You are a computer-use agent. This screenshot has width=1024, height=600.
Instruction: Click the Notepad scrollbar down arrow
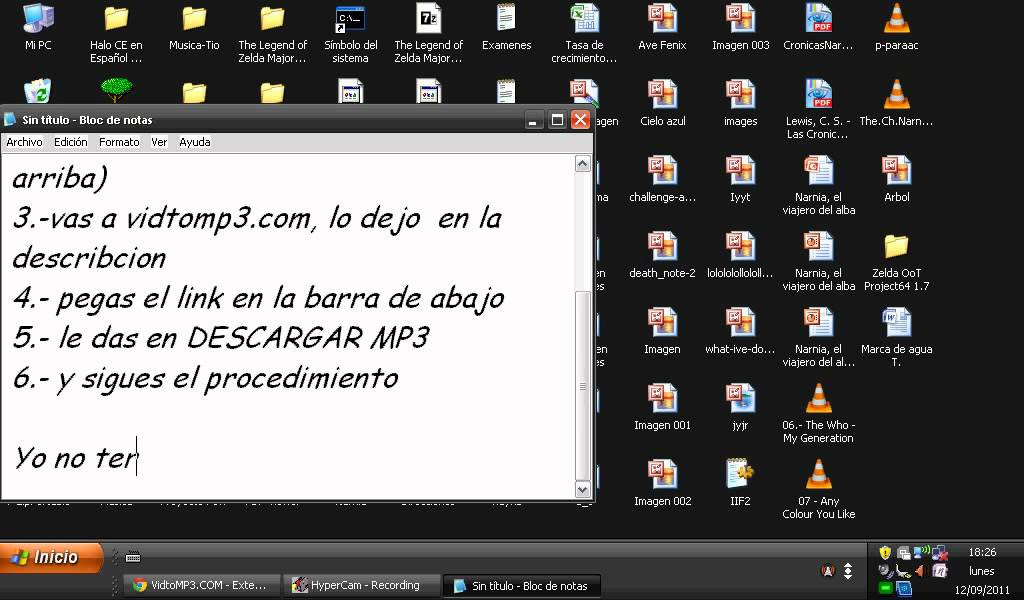(x=583, y=488)
